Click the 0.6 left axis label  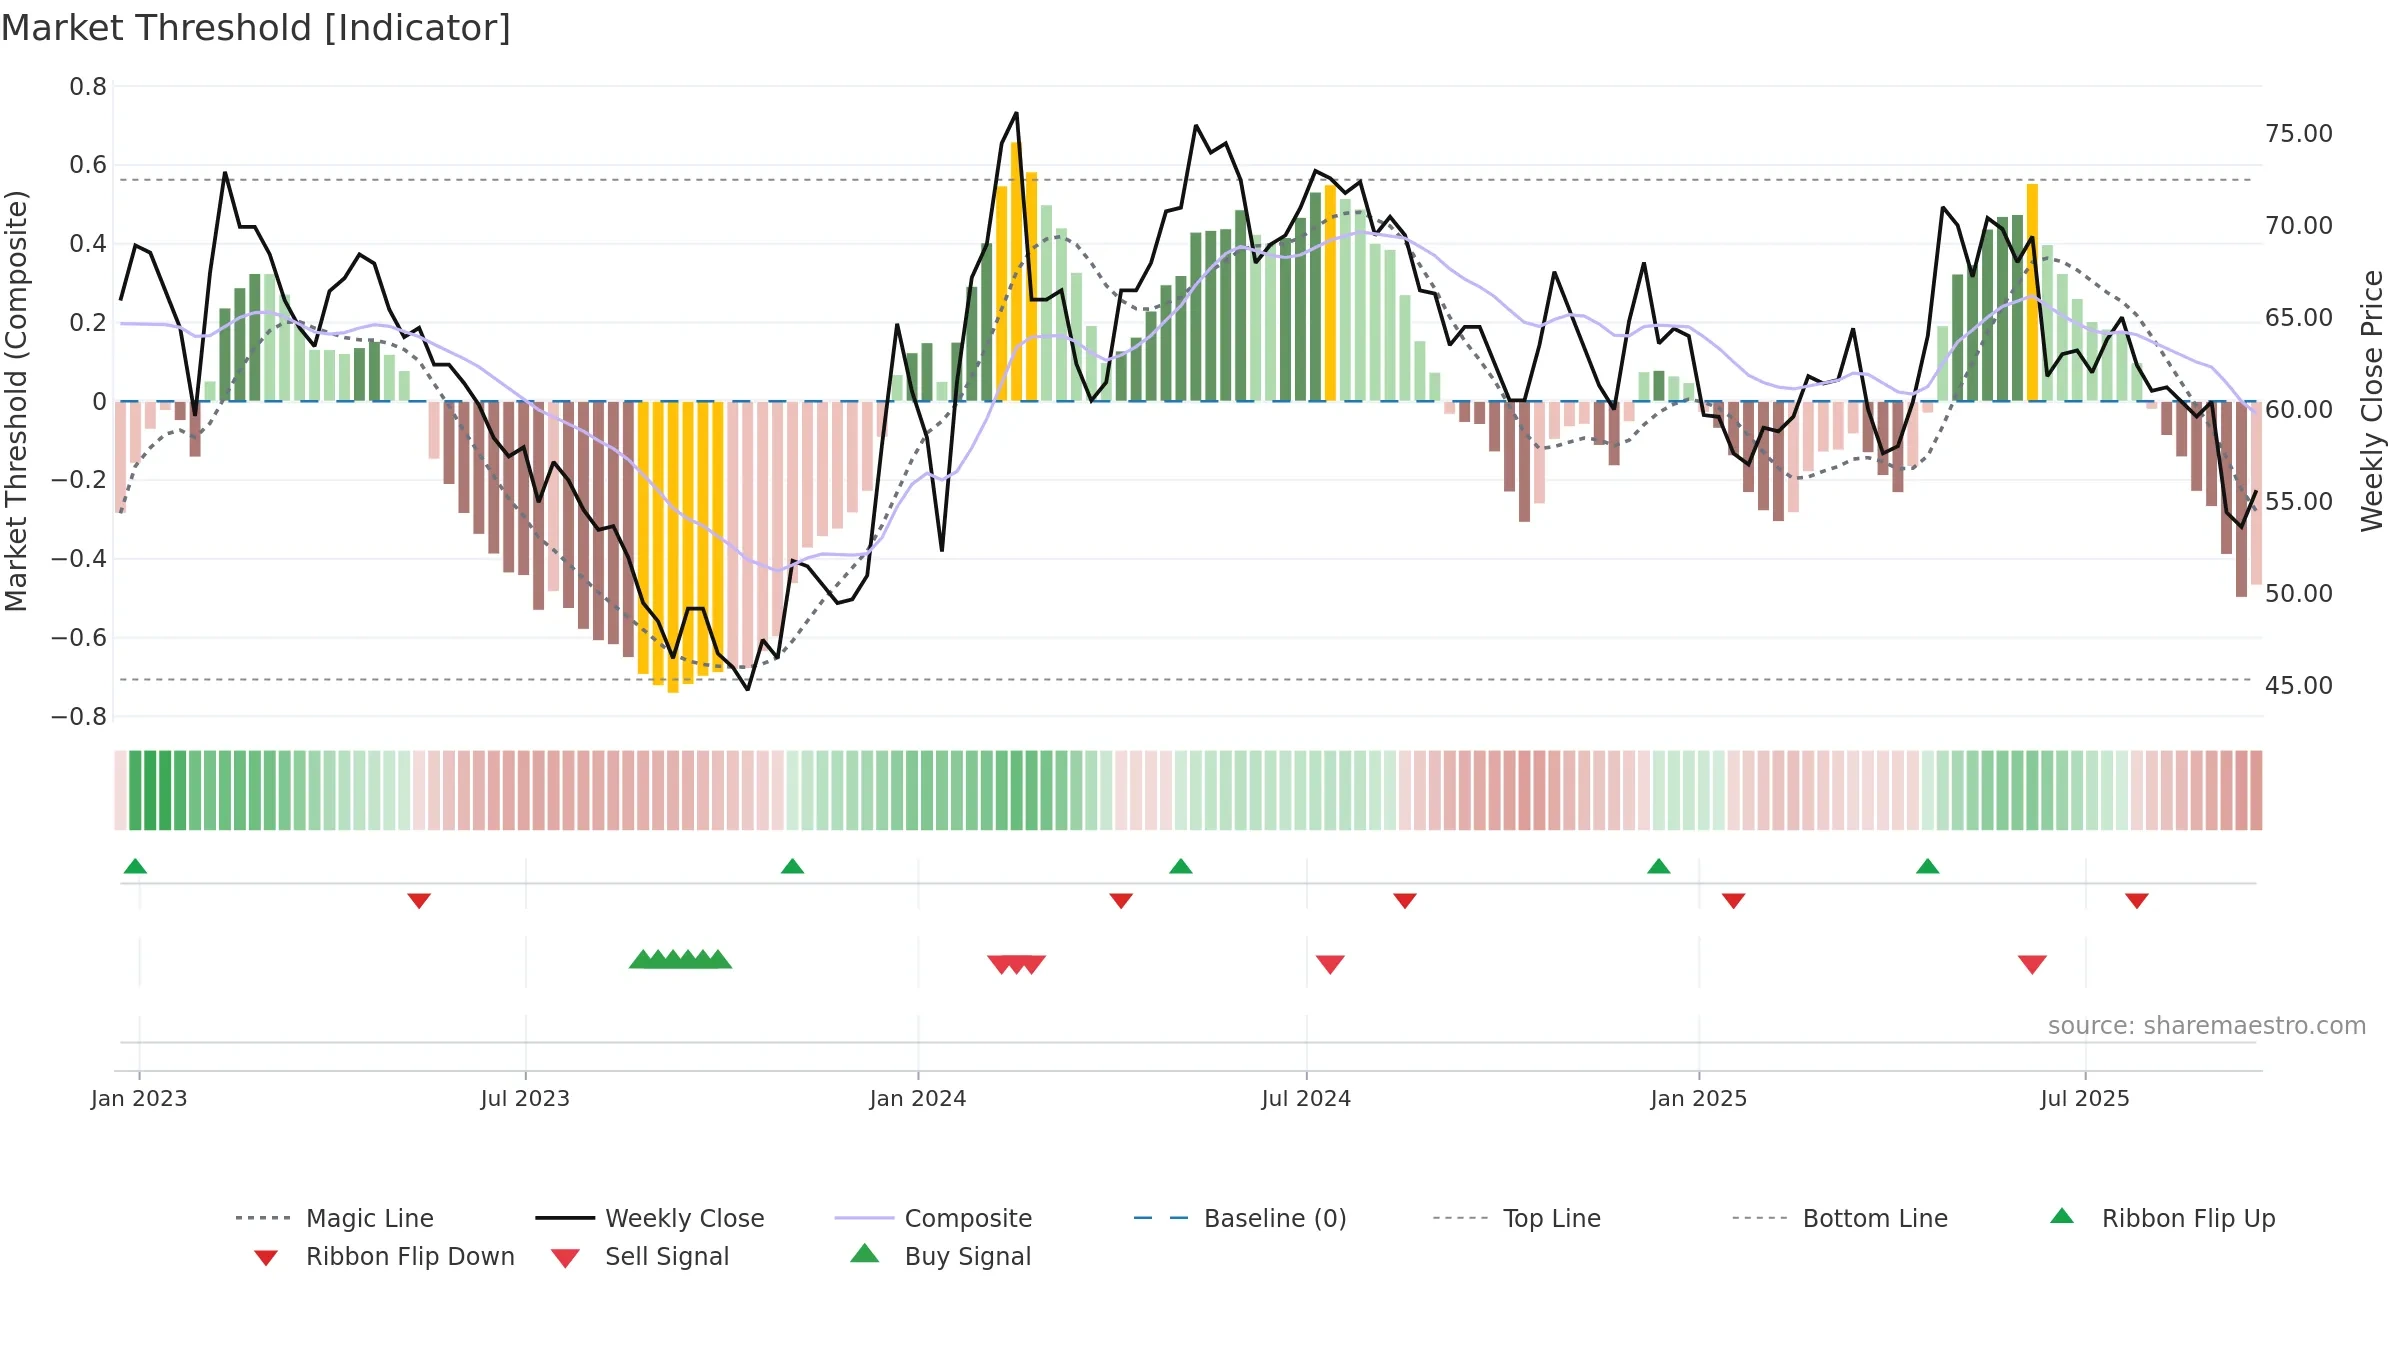pos(88,165)
